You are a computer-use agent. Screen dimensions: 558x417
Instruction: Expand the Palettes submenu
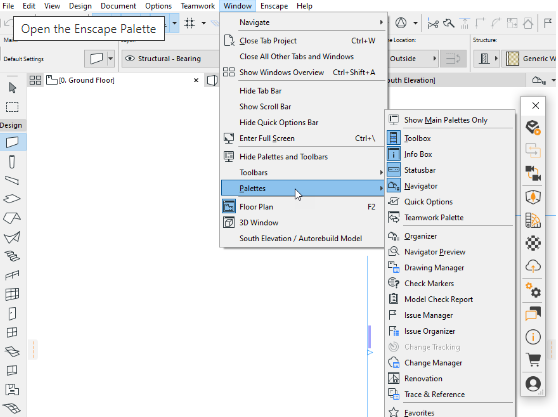pyautogui.click(x=302, y=188)
